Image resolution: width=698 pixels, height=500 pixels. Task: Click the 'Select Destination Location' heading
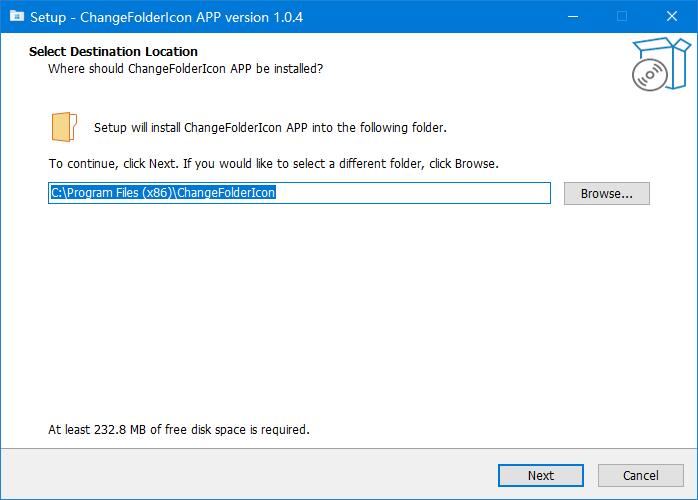[127, 51]
